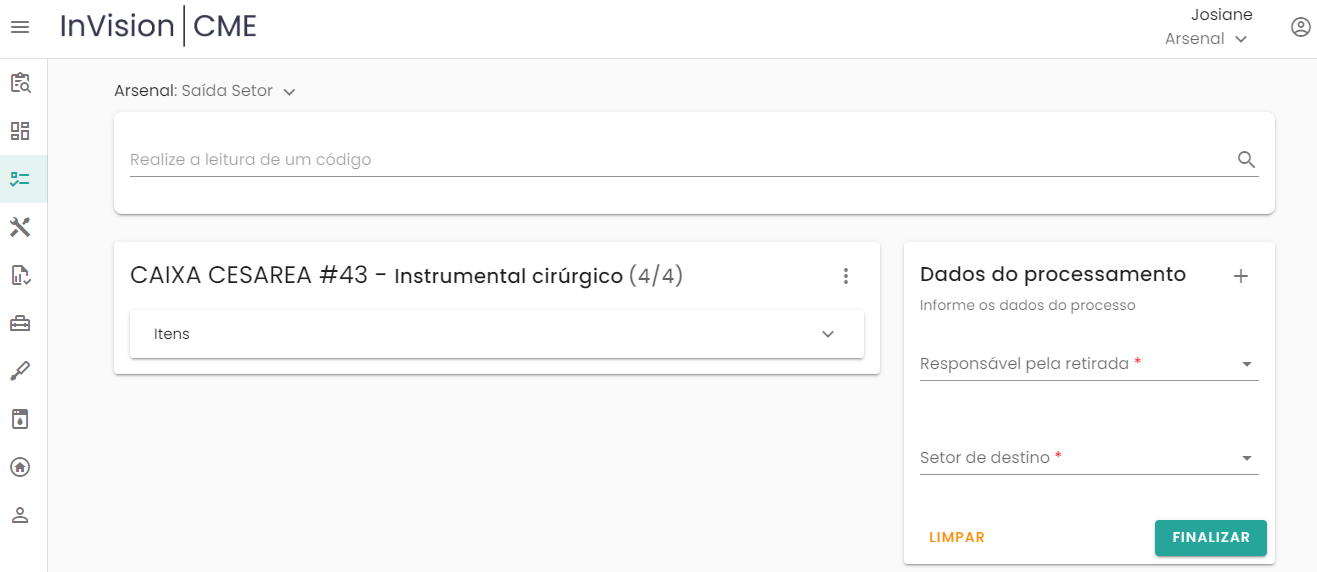Screen dimensions: 1317x572
Task: Open the user account avatar icon
Action: (x=1300, y=27)
